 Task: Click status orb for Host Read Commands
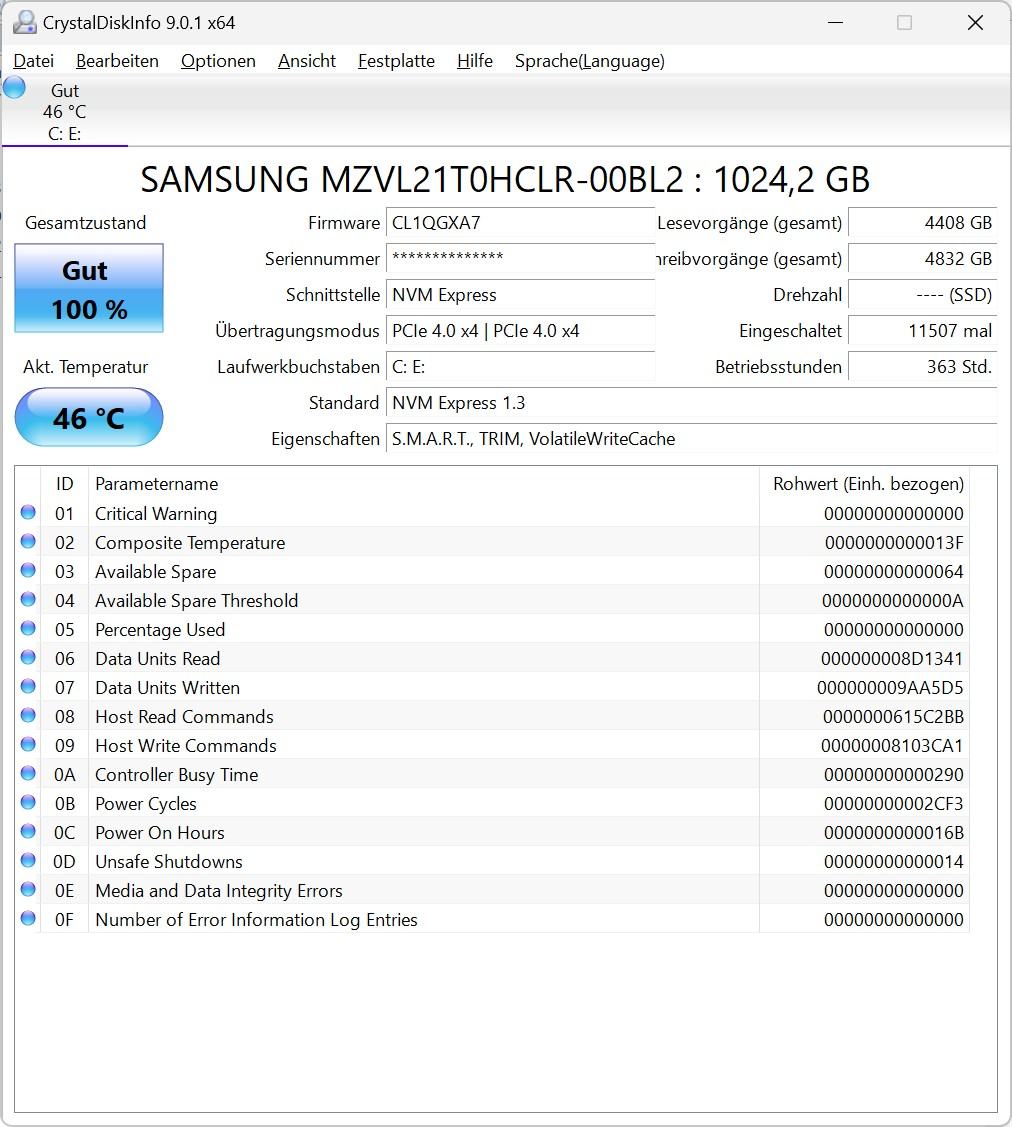click(28, 715)
